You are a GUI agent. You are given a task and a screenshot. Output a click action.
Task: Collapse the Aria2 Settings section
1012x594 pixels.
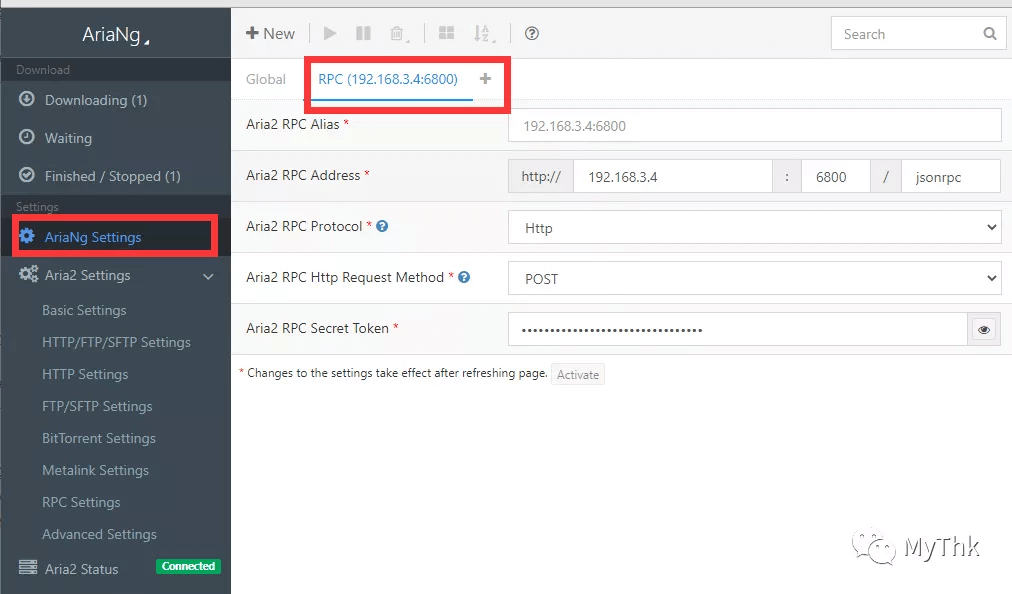(x=208, y=276)
